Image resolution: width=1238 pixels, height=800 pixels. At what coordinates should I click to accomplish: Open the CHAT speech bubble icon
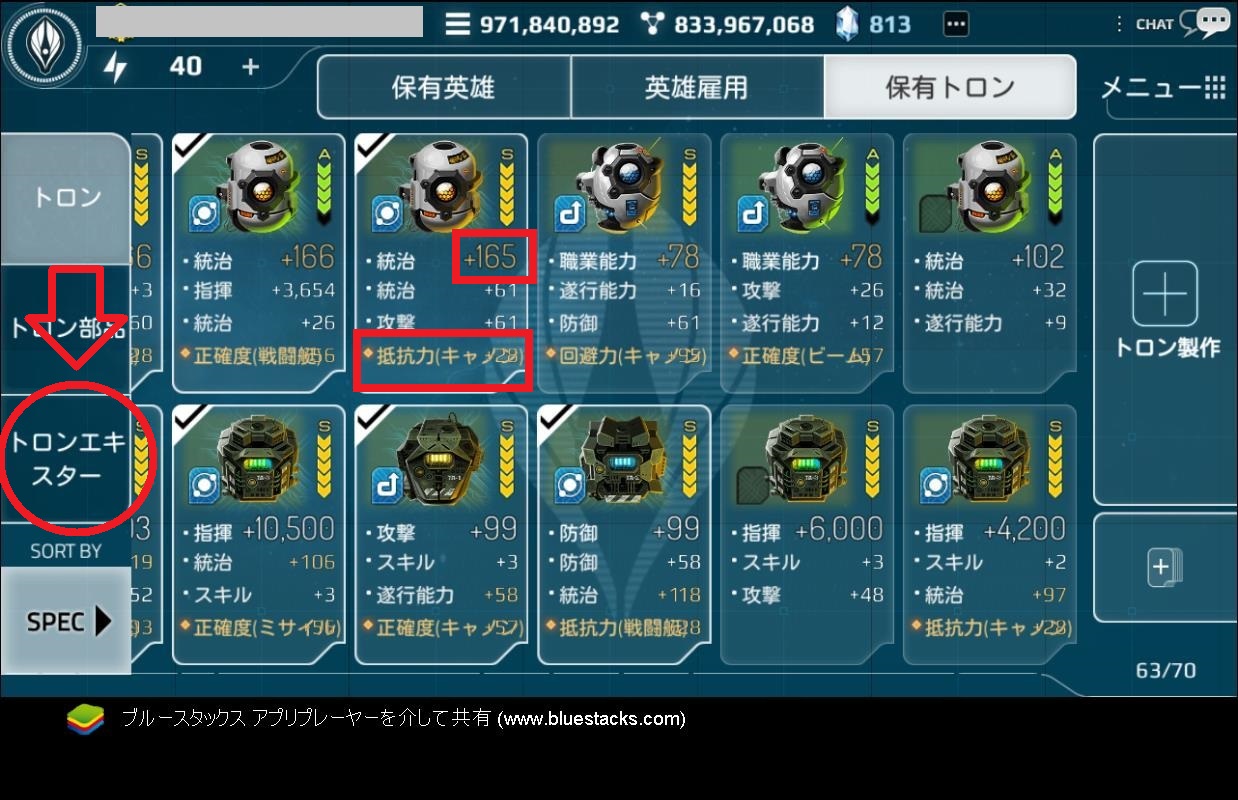tap(1205, 23)
